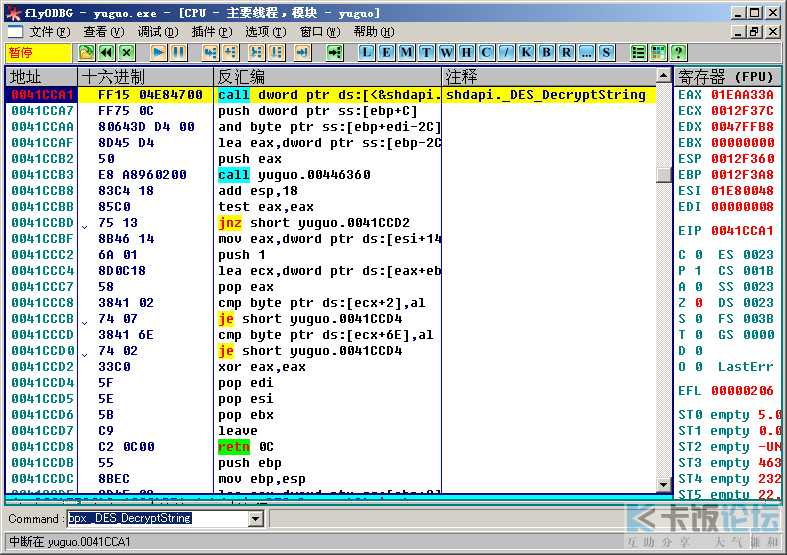Click in the Command input field
This screenshot has height=555, width=787.
pos(158,518)
